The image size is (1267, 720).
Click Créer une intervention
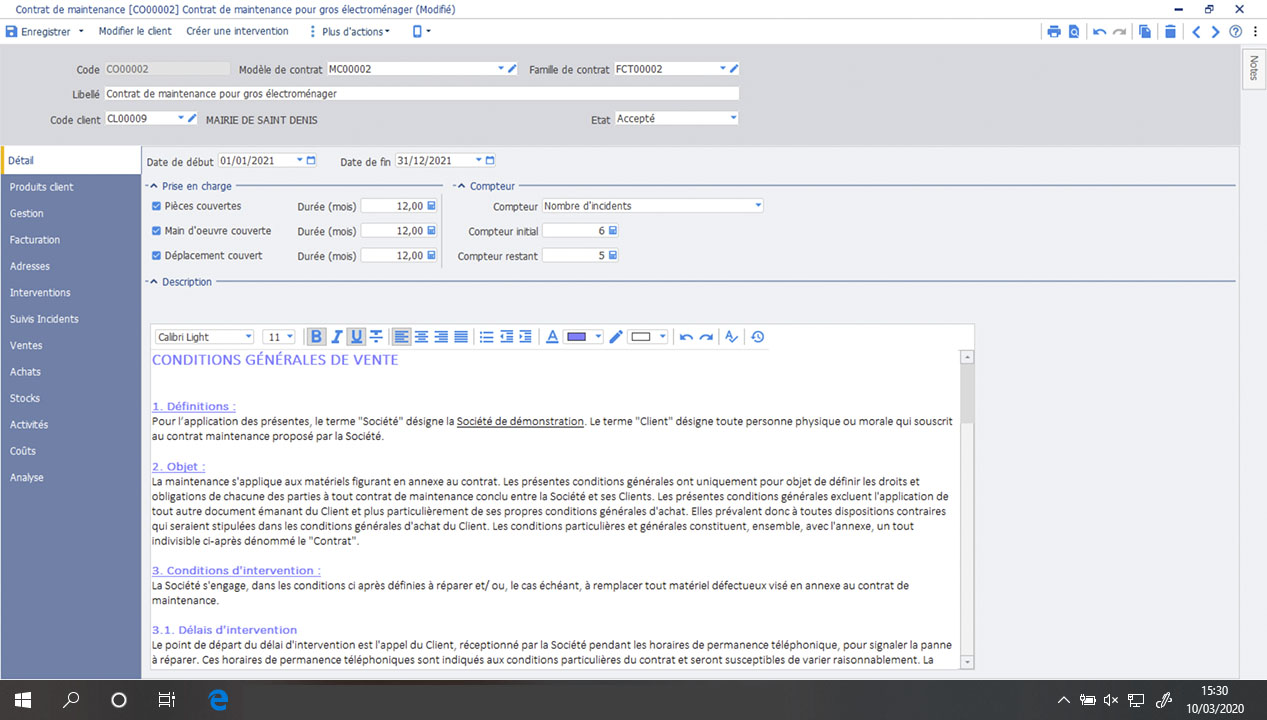click(237, 32)
